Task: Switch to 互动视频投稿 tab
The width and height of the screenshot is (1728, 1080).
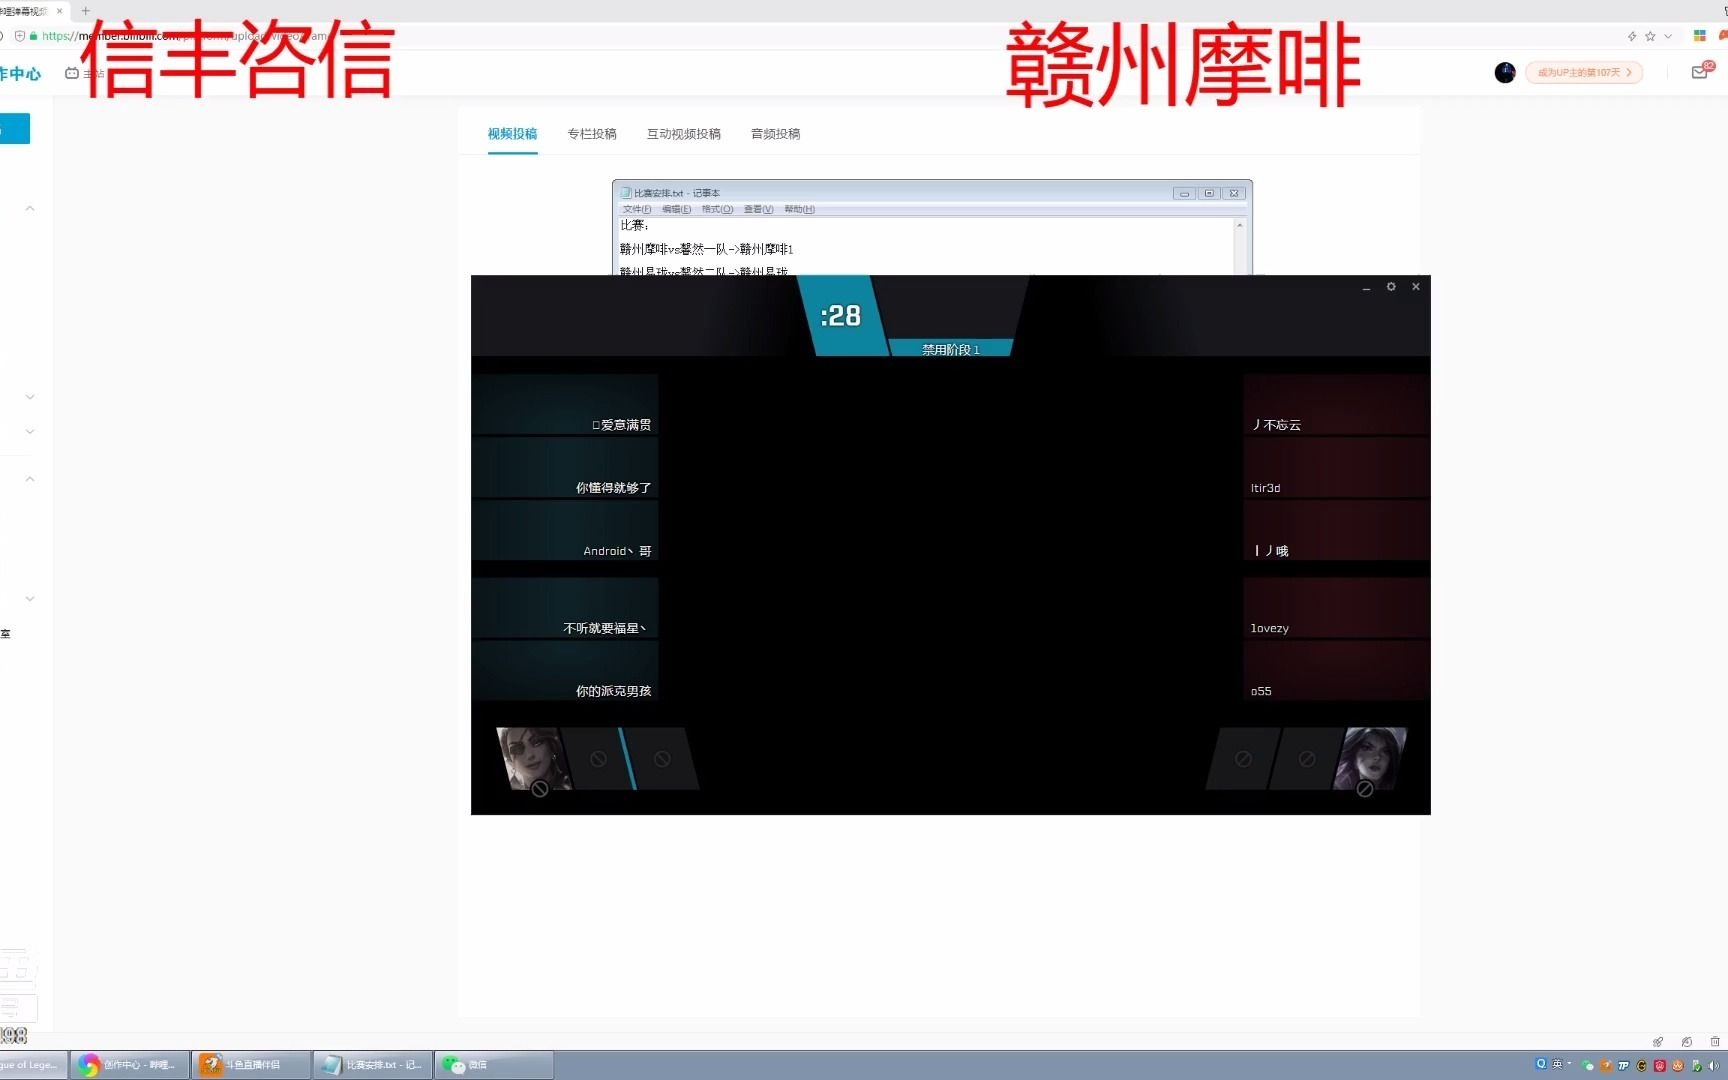Action: [x=684, y=134]
